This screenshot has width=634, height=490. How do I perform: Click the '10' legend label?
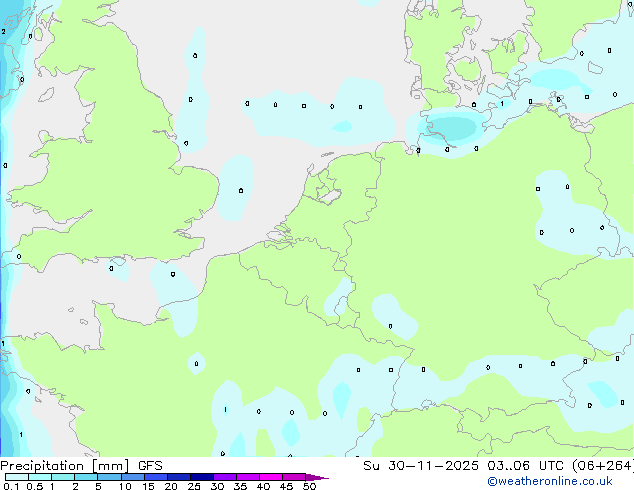coord(125,486)
